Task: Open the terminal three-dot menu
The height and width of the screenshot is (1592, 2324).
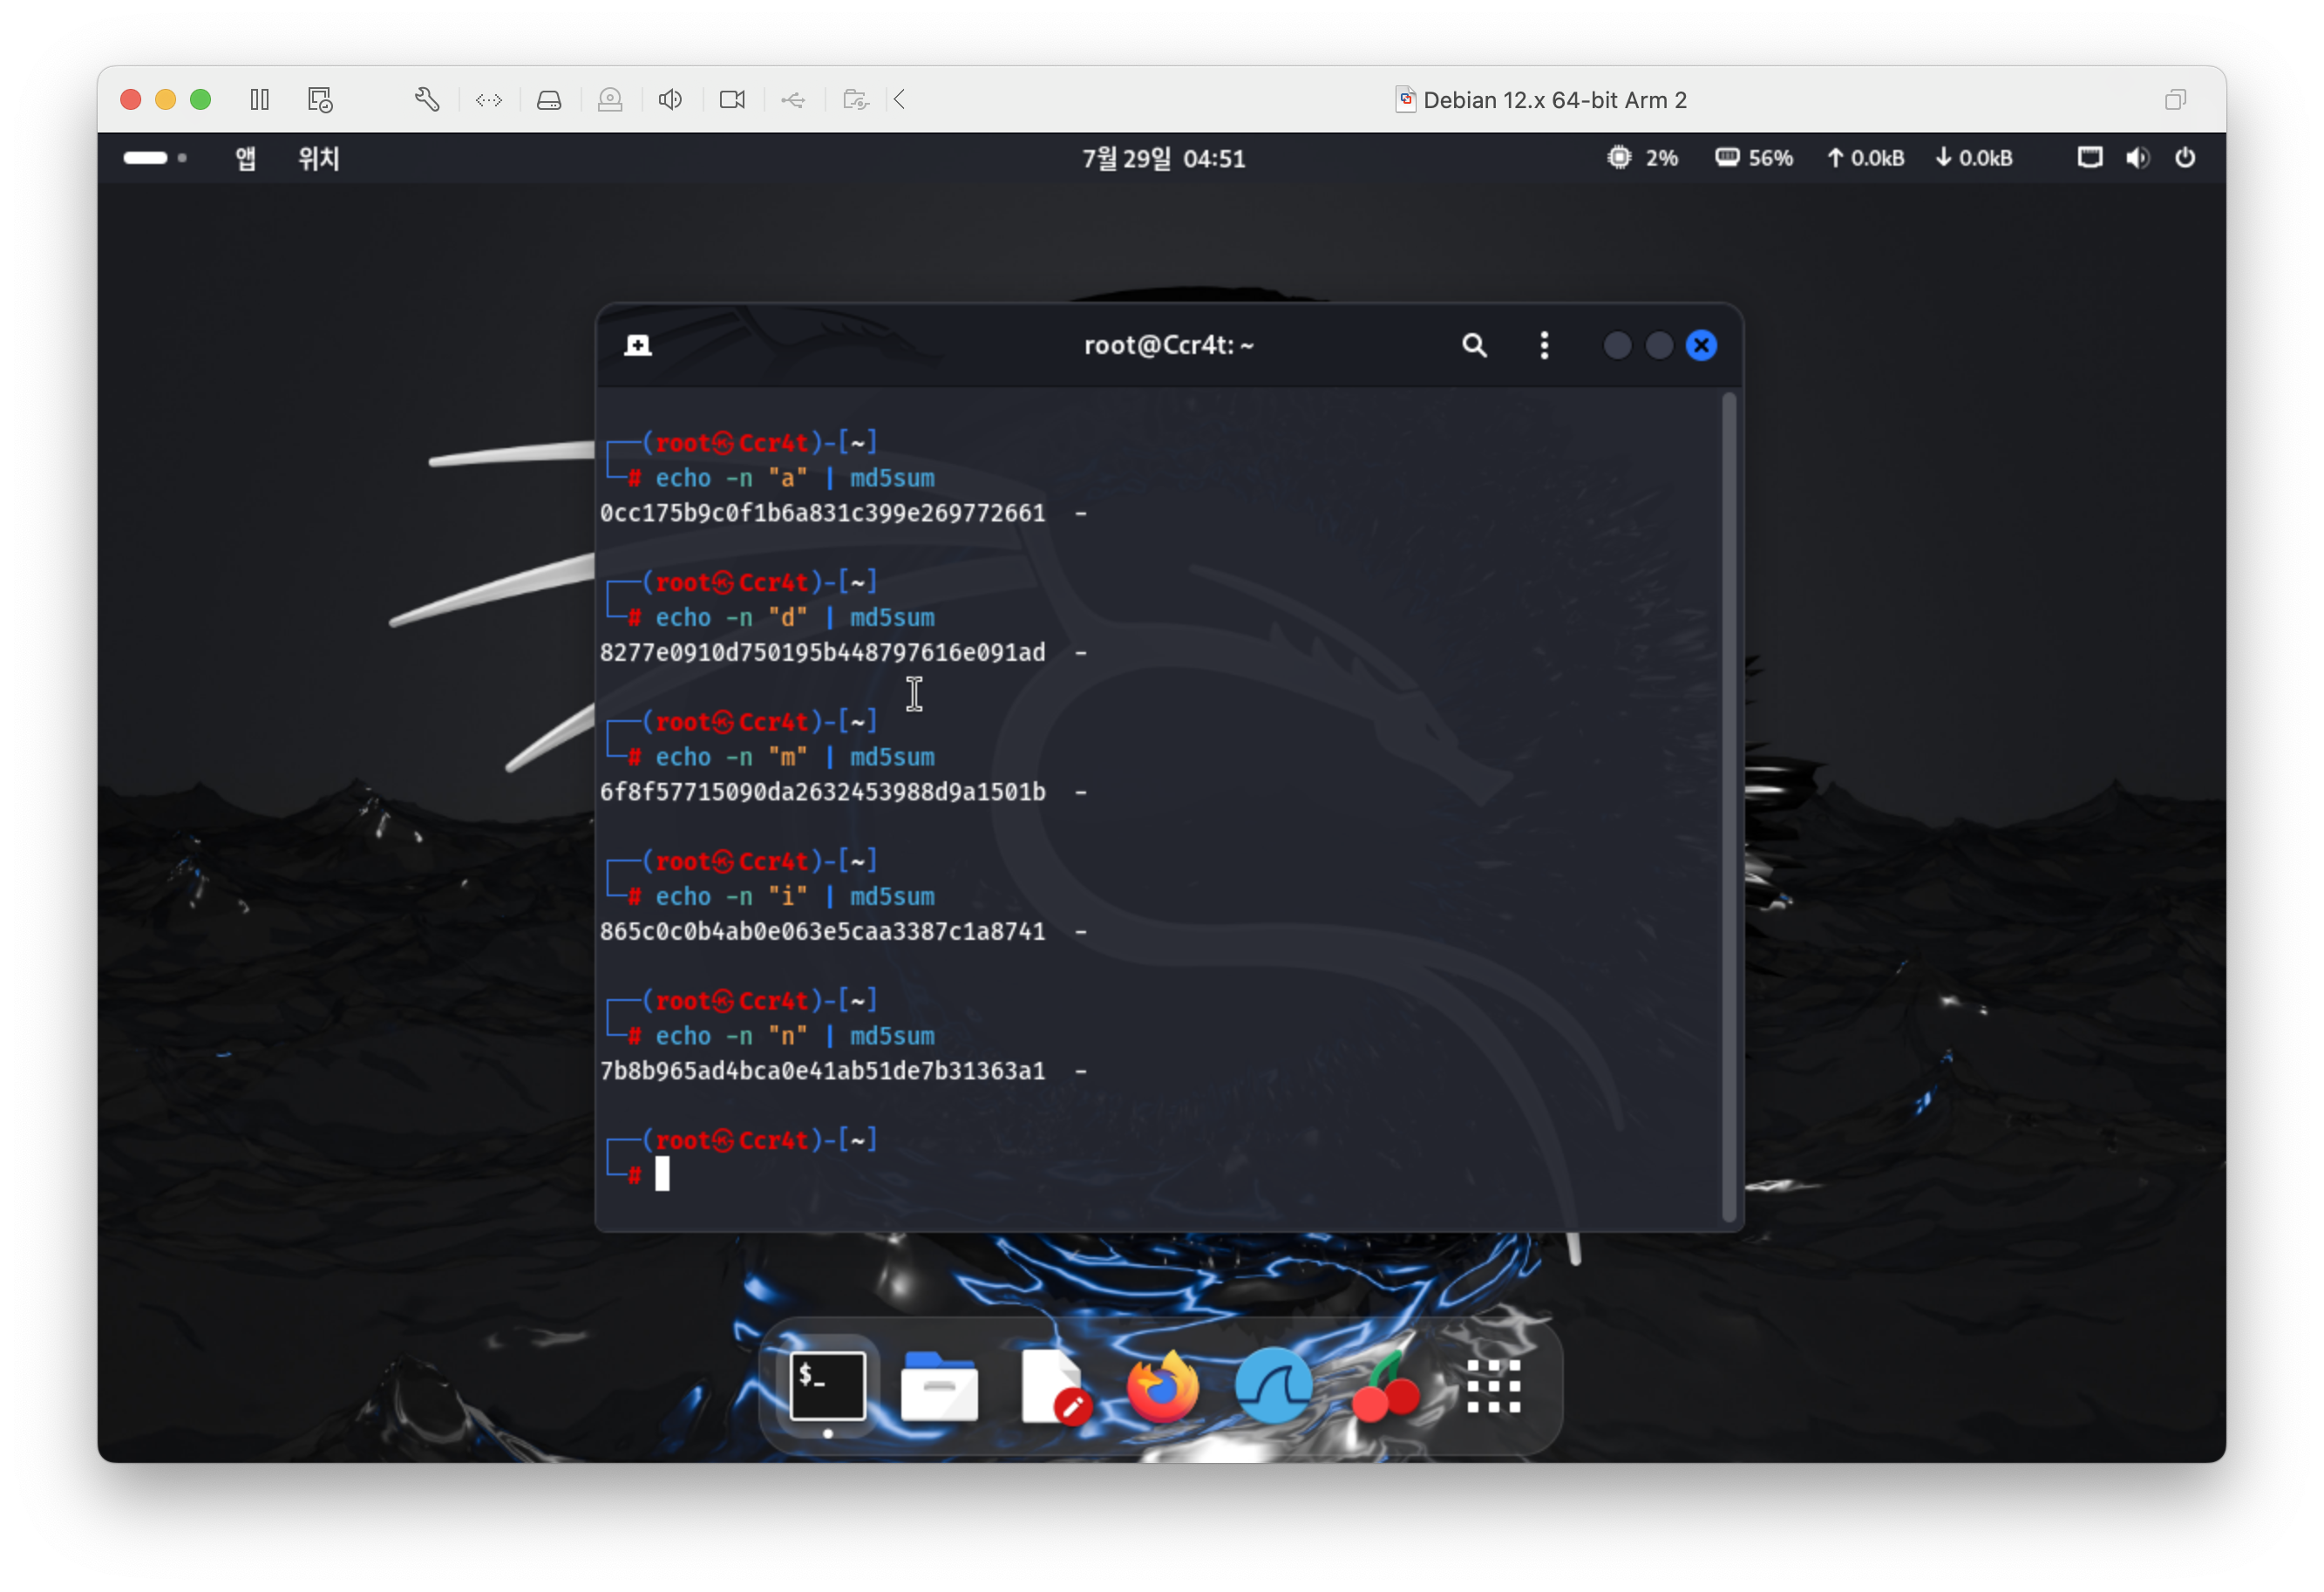Action: (x=1544, y=346)
